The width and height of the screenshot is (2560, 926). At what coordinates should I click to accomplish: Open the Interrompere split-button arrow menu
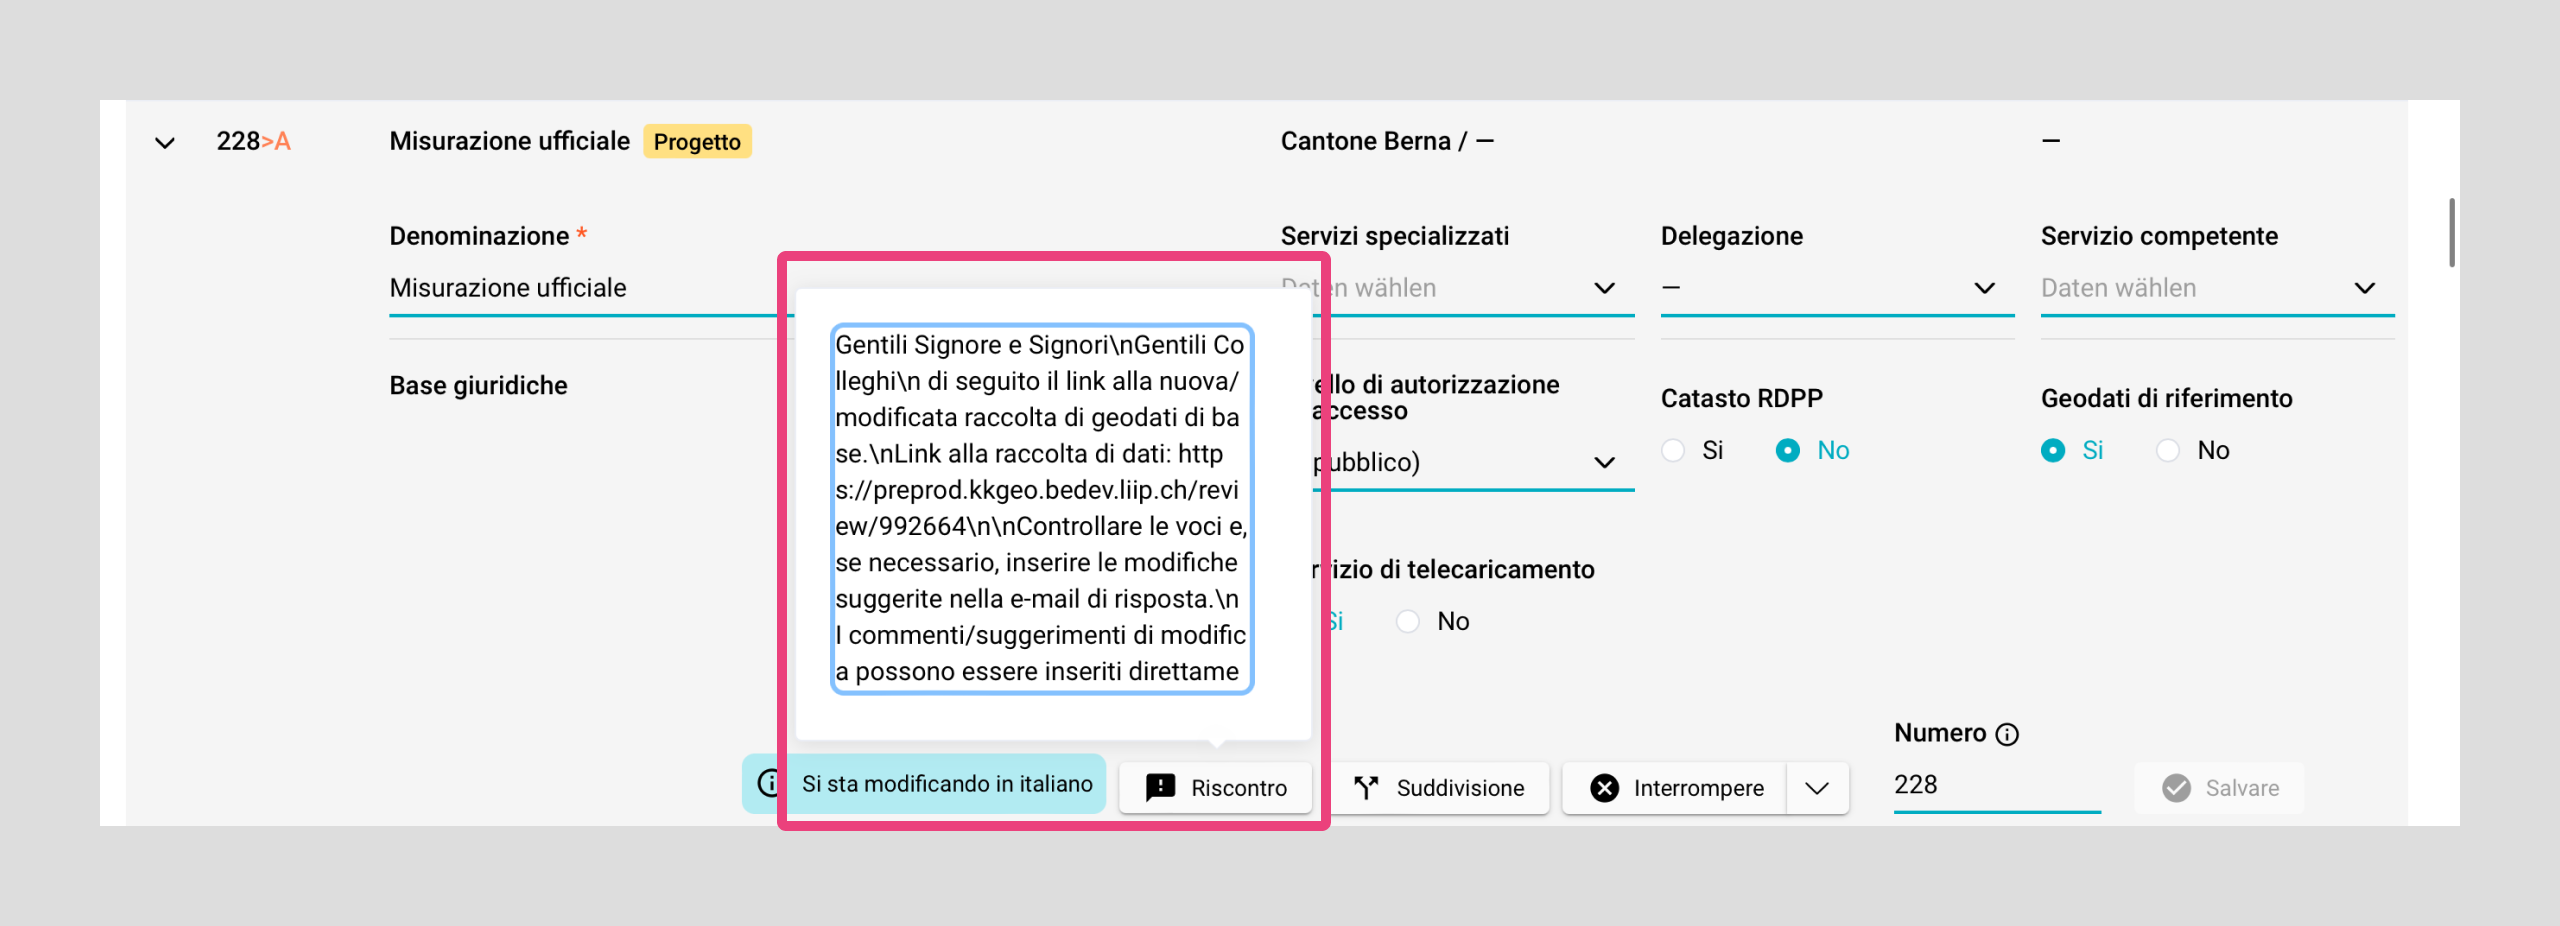(1817, 788)
